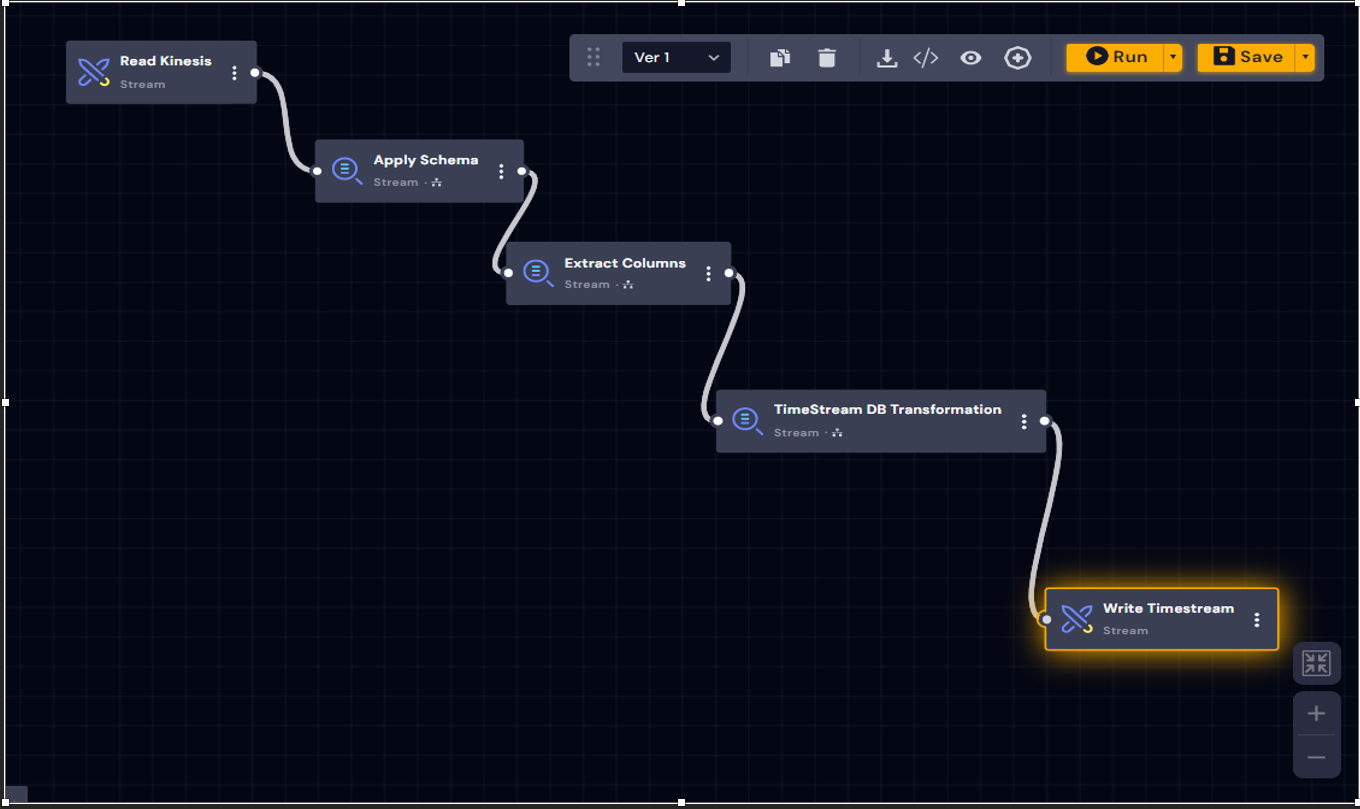The height and width of the screenshot is (809, 1360).
Task: Click the Save button
Action: [x=1246, y=57]
